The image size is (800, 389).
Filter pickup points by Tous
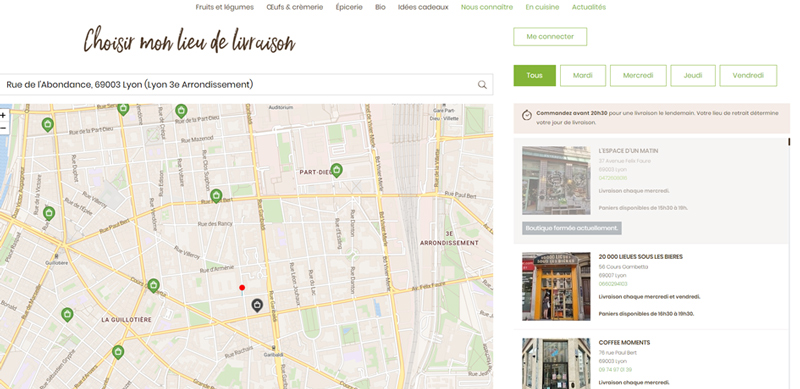[x=534, y=76]
